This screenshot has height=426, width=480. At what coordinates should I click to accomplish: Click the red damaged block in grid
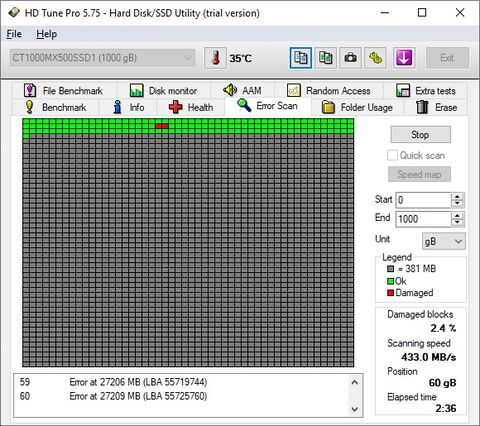[x=162, y=126]
